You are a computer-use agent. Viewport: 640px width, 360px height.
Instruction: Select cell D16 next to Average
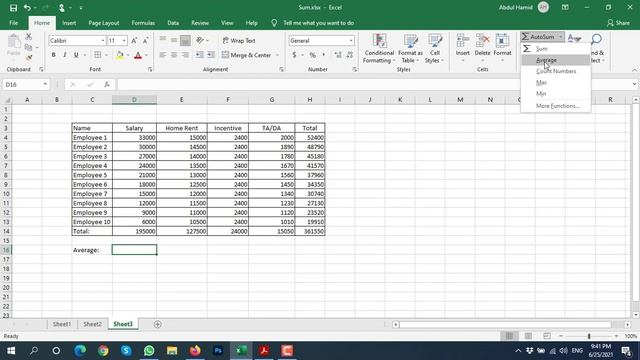point(134,250)
